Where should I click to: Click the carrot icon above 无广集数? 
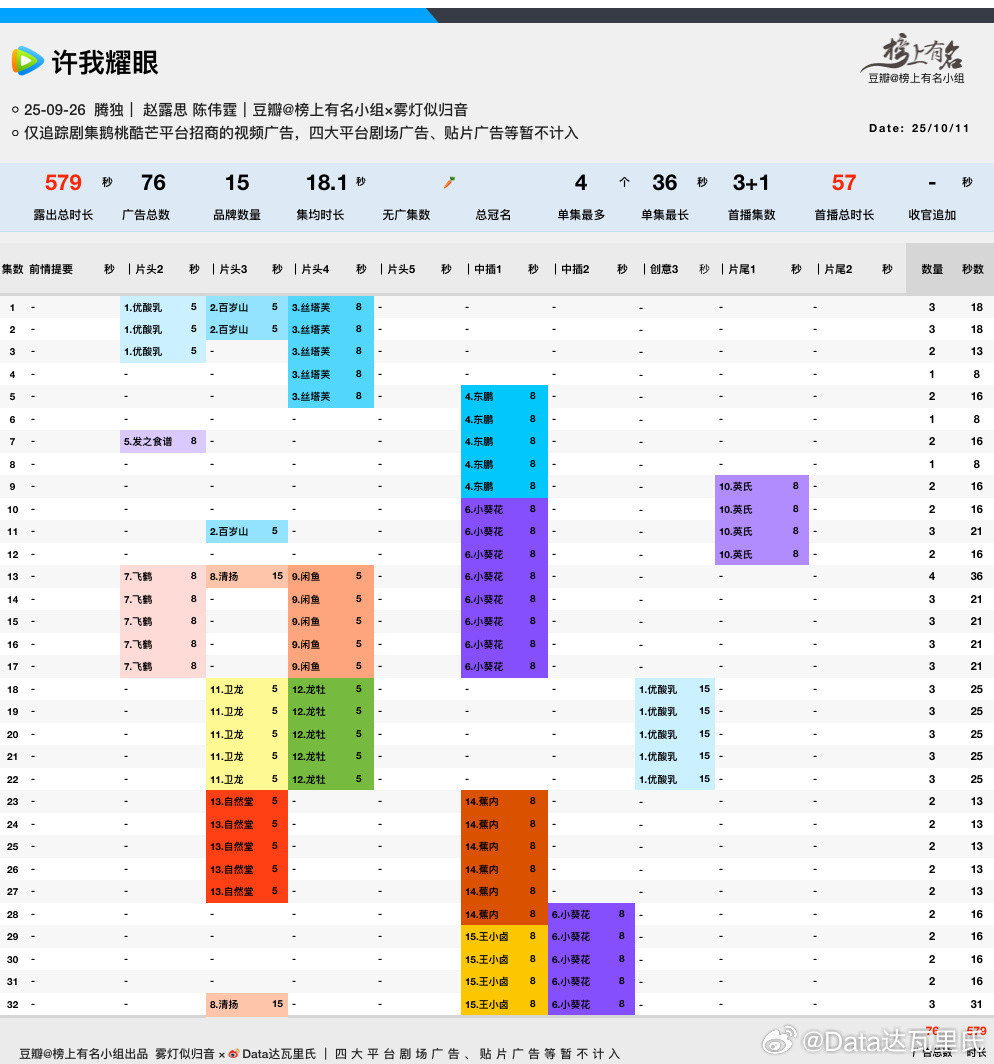click(449, 182)
